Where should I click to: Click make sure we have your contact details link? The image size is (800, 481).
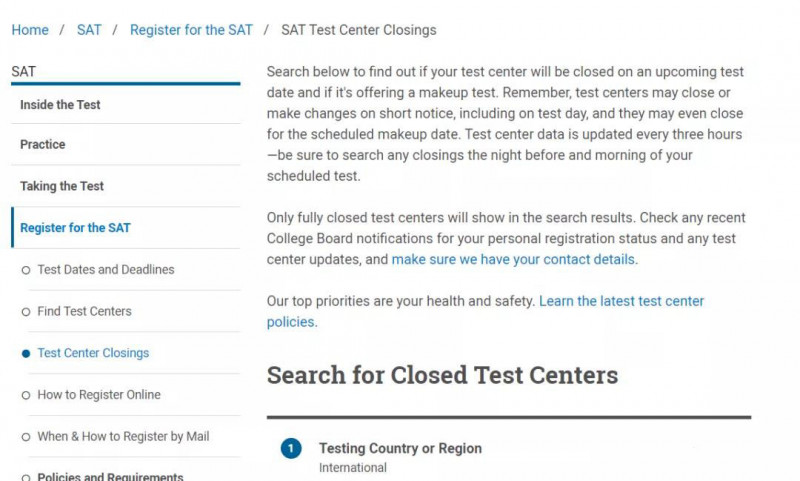pos(513,260)
